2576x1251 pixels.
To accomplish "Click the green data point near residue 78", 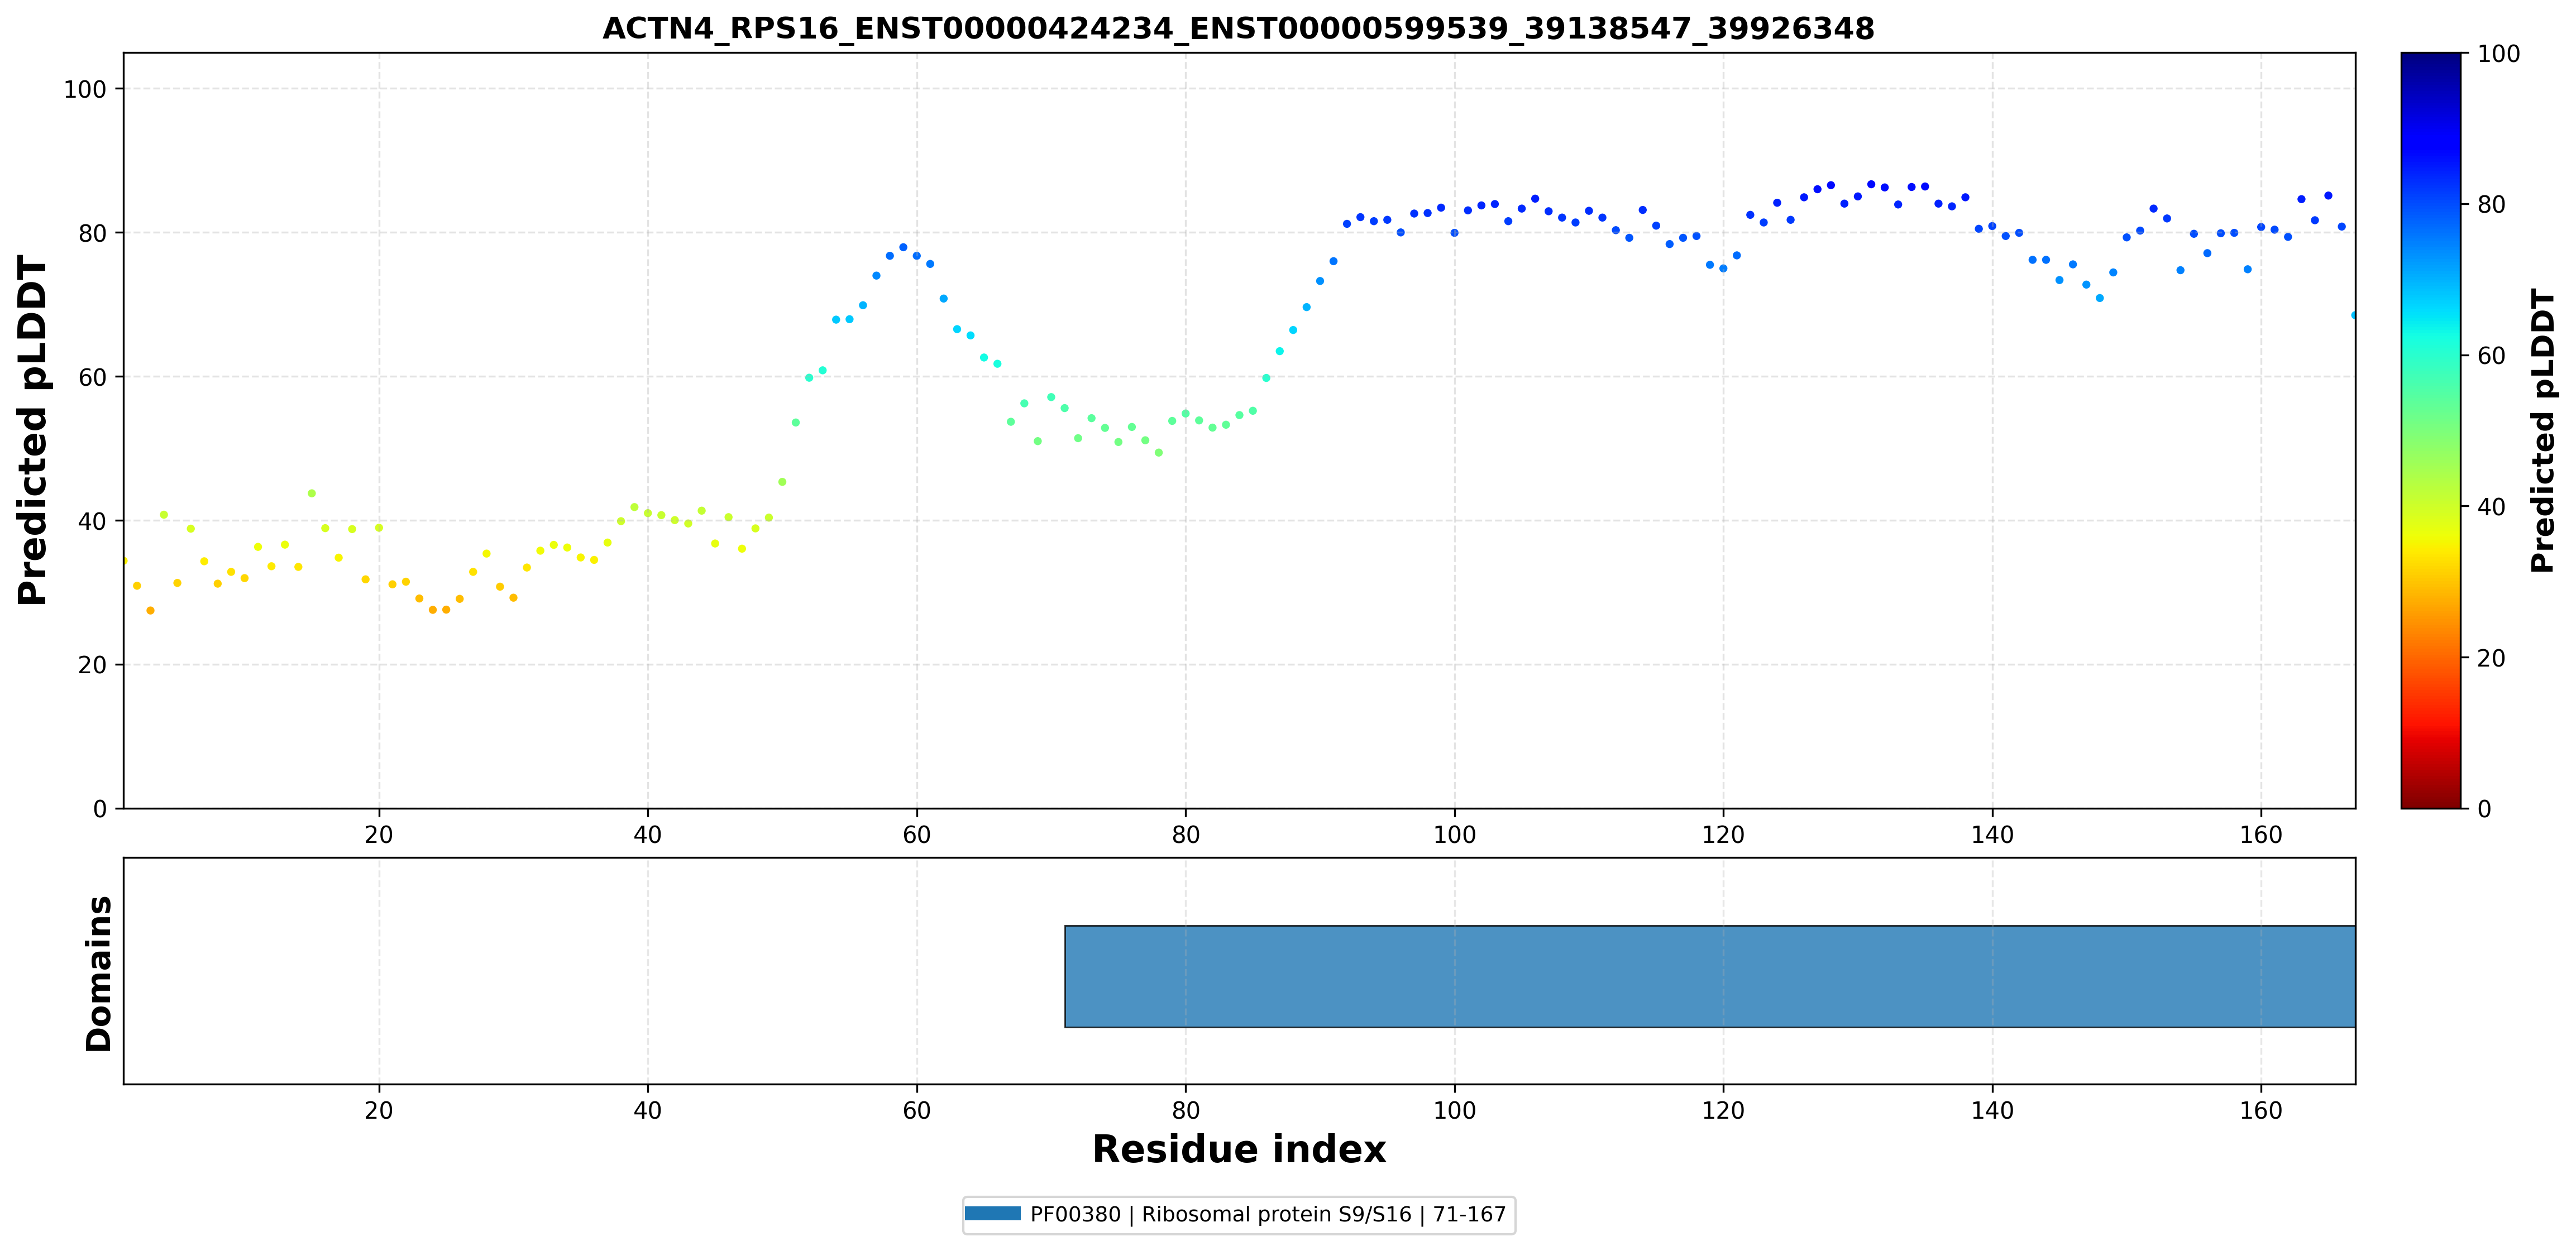I will pos(1158,453).
